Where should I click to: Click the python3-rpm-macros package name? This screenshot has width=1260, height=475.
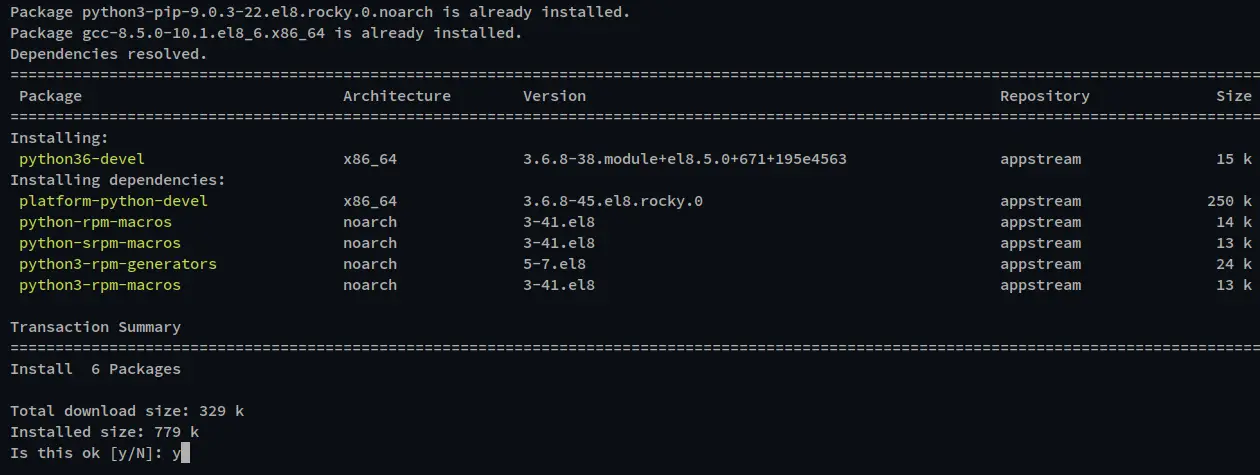pos(100,285)
